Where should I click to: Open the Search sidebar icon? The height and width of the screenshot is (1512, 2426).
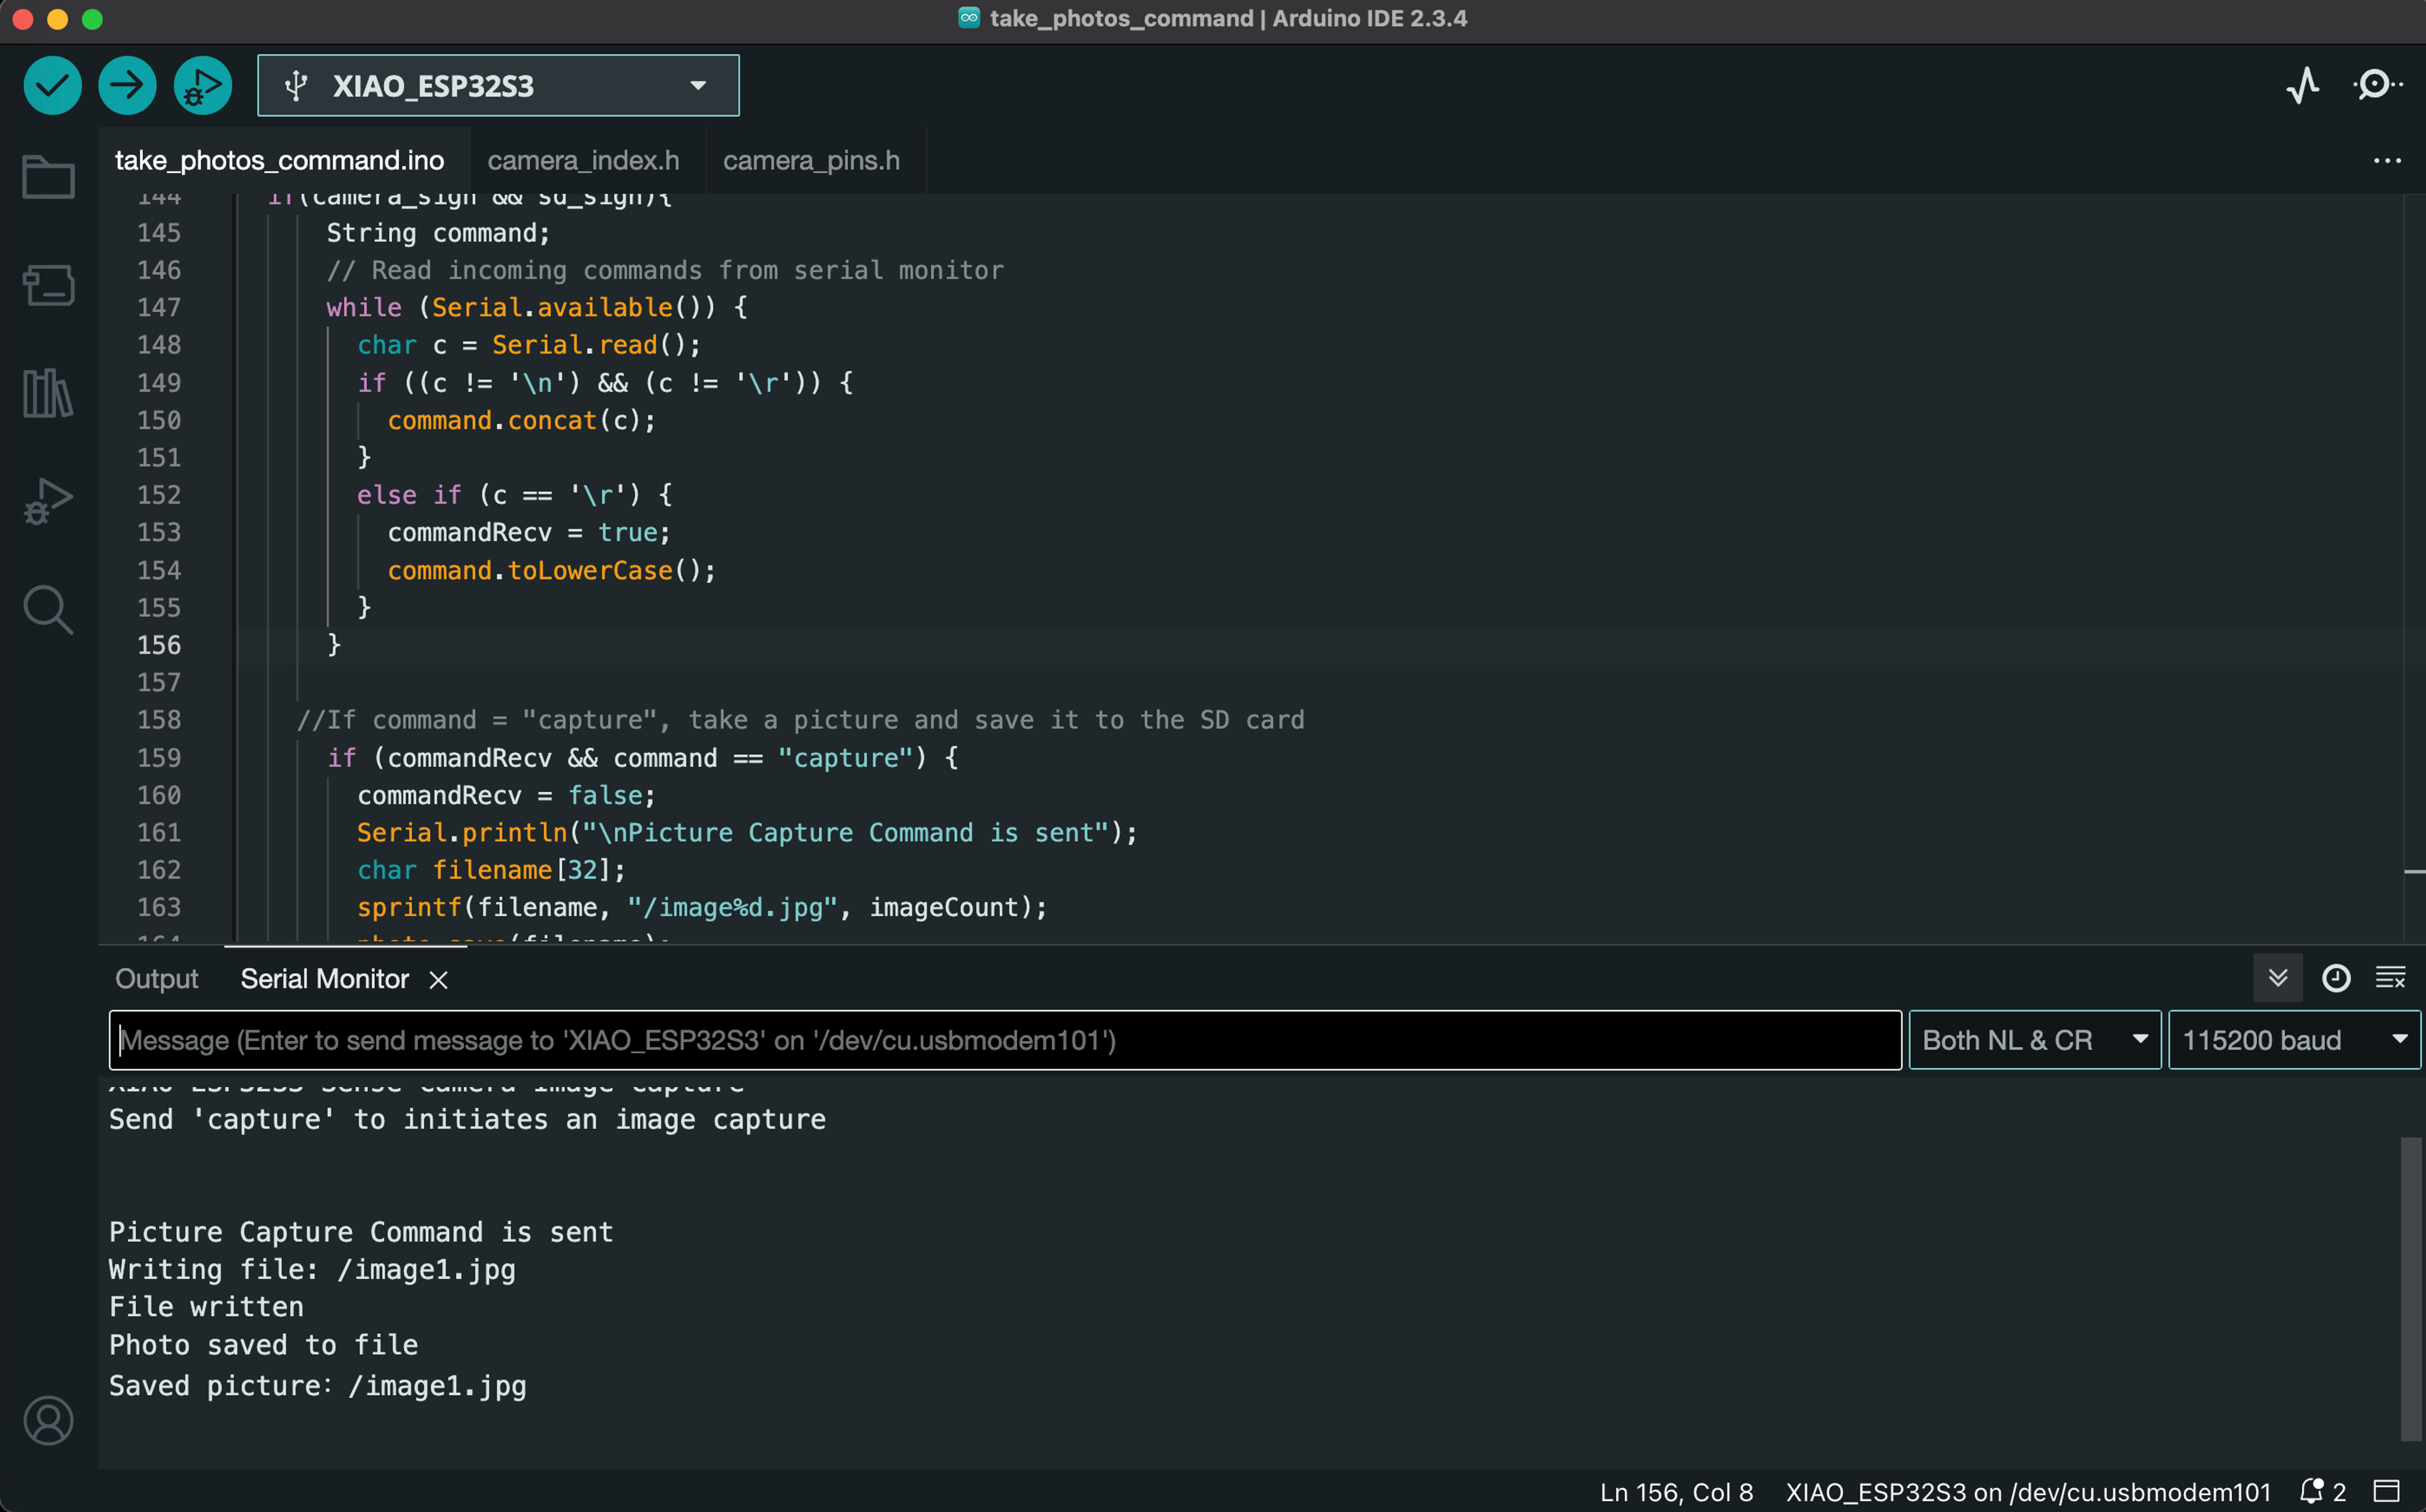tap(48, 609)
